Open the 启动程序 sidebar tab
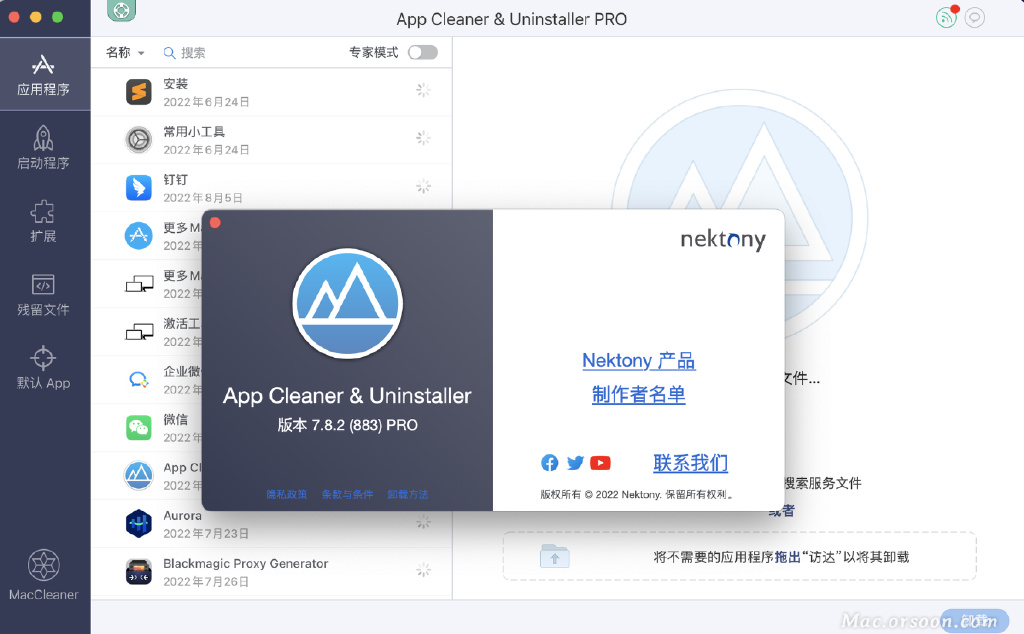 [43, 148]
